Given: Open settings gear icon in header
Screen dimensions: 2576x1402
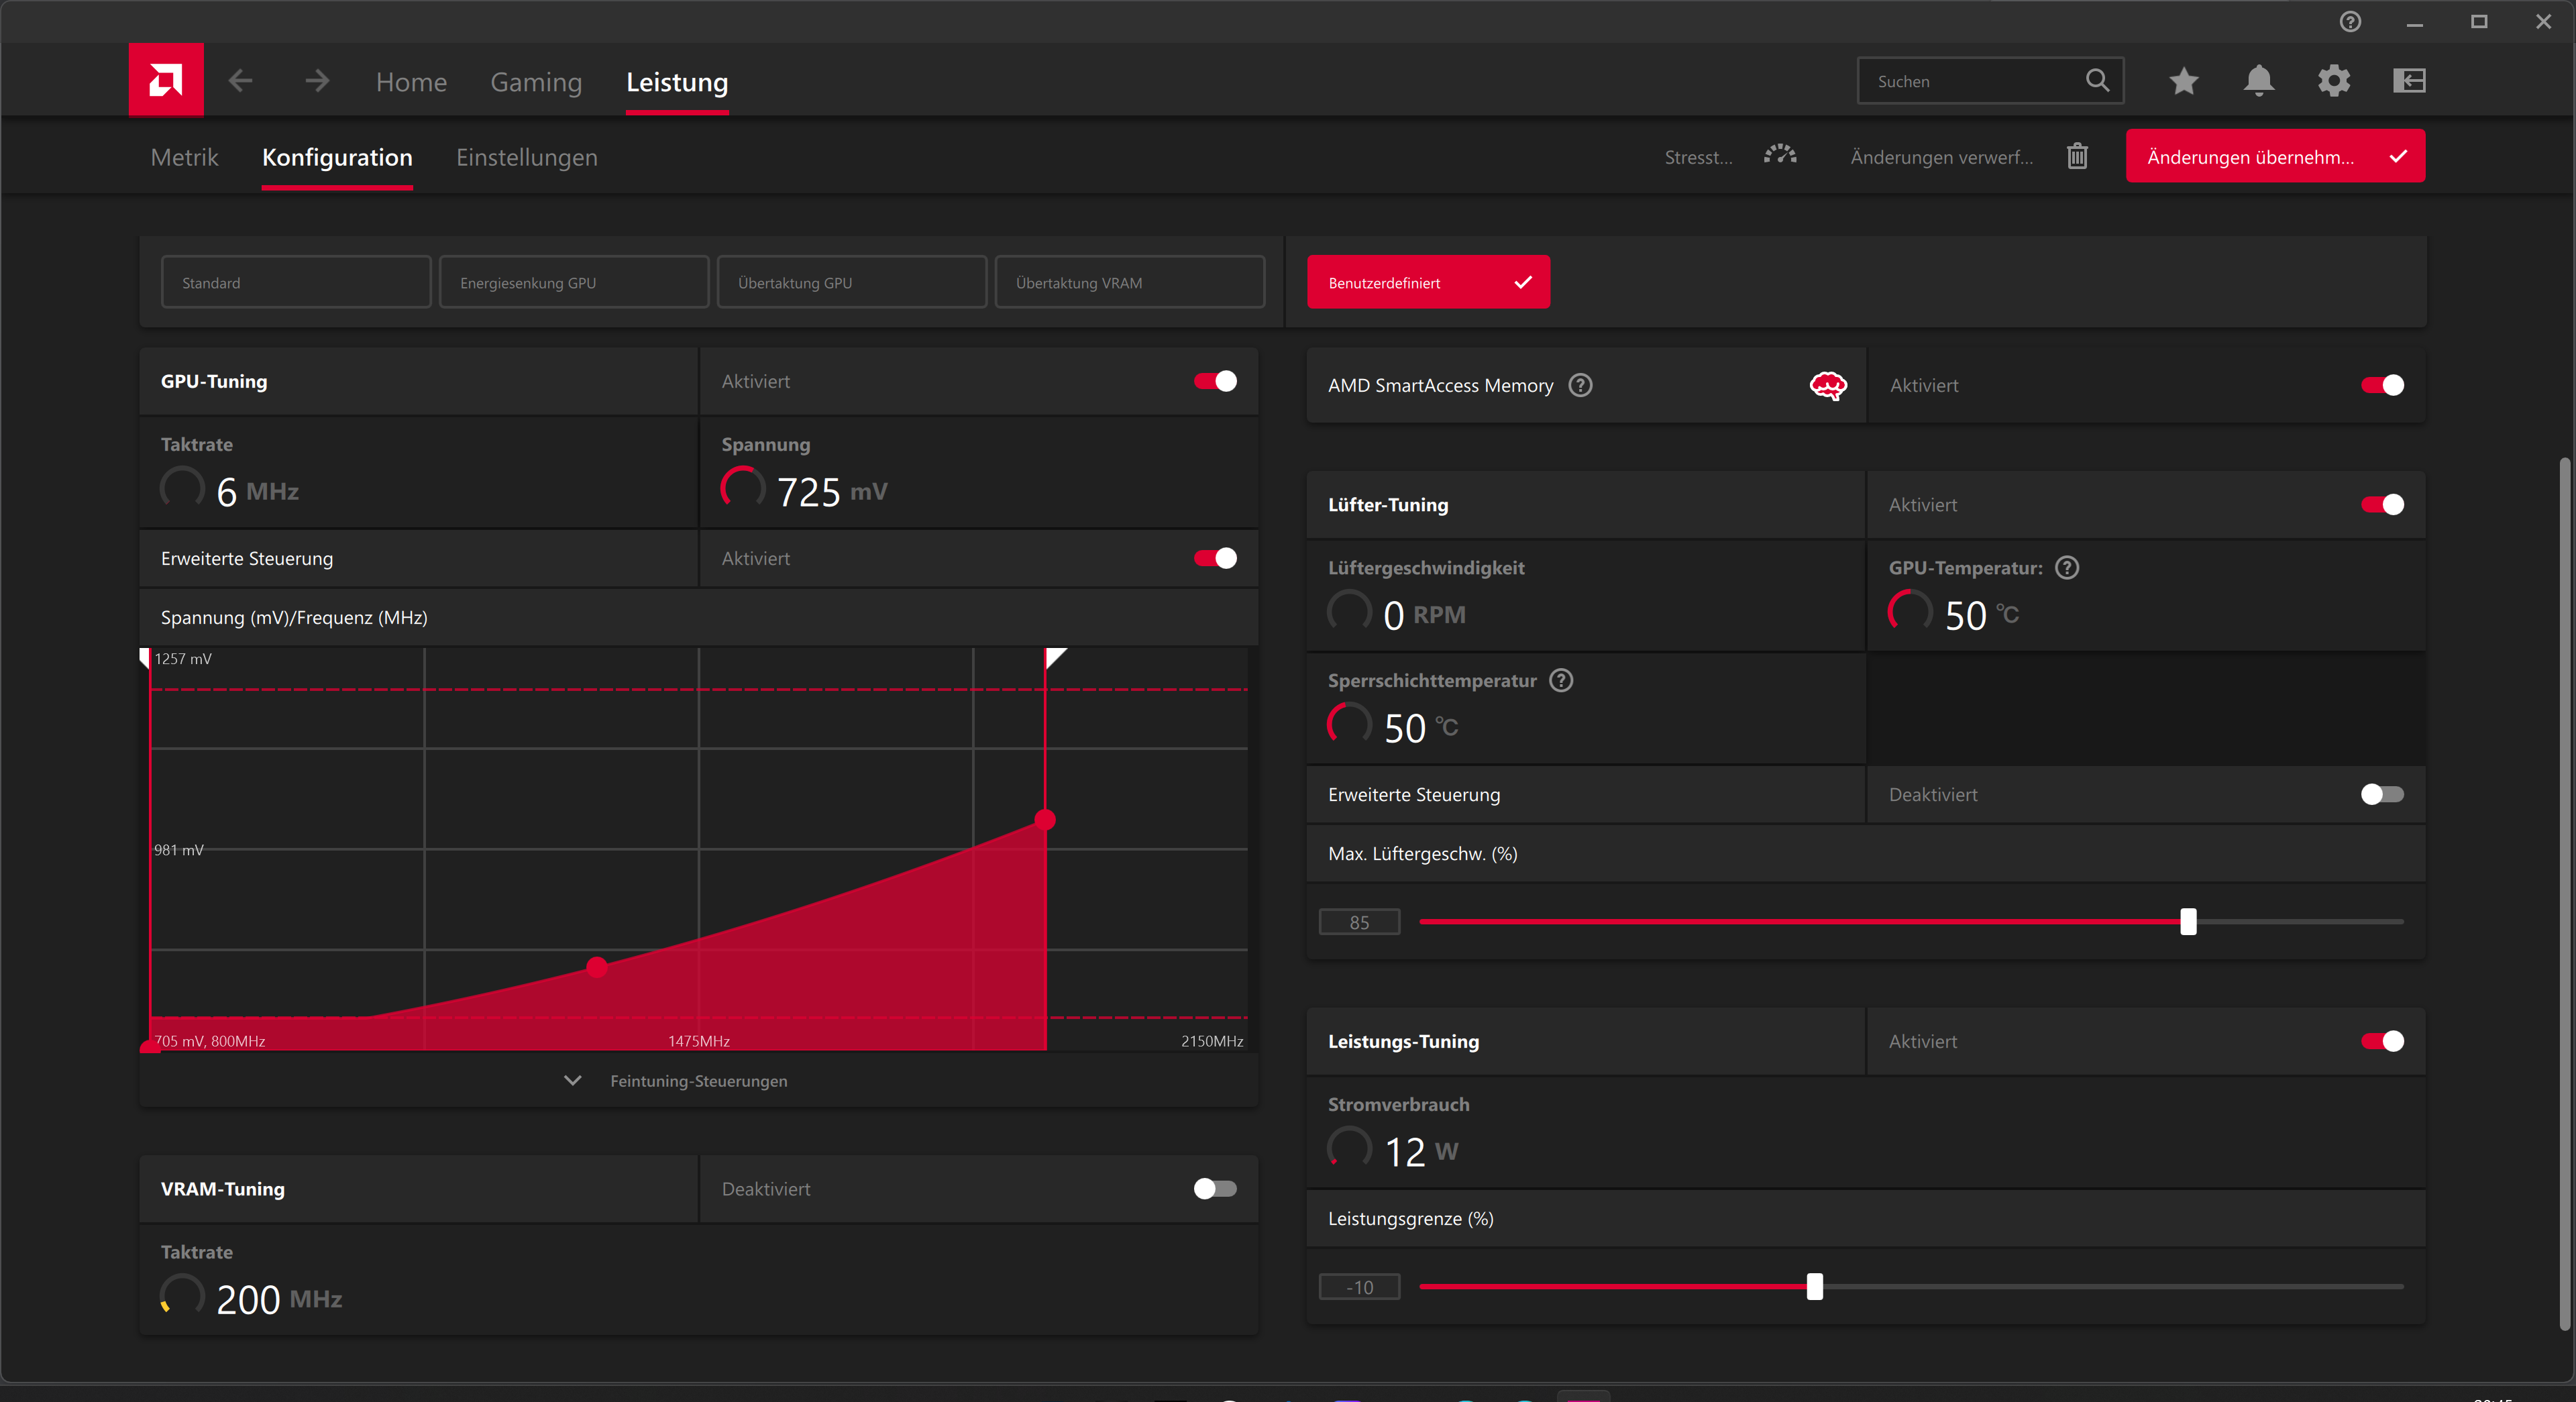Looking at the screenshot, I should tap(2333, 81).
